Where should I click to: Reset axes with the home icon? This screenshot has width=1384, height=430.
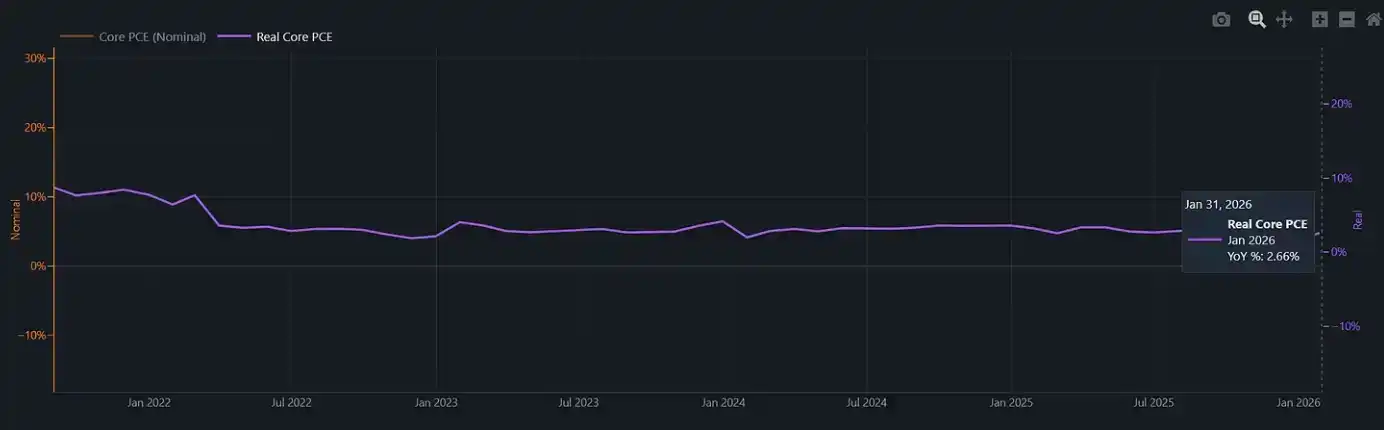(x=1373, y=19)
